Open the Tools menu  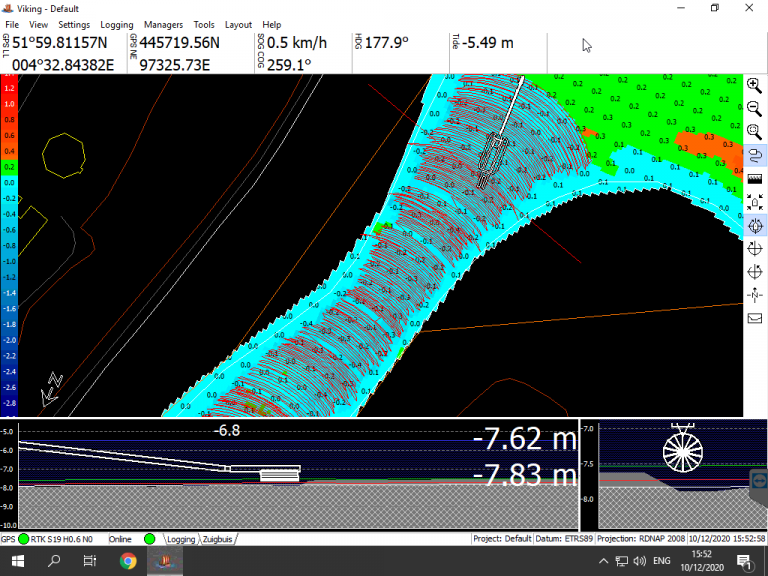click(204, 24)
